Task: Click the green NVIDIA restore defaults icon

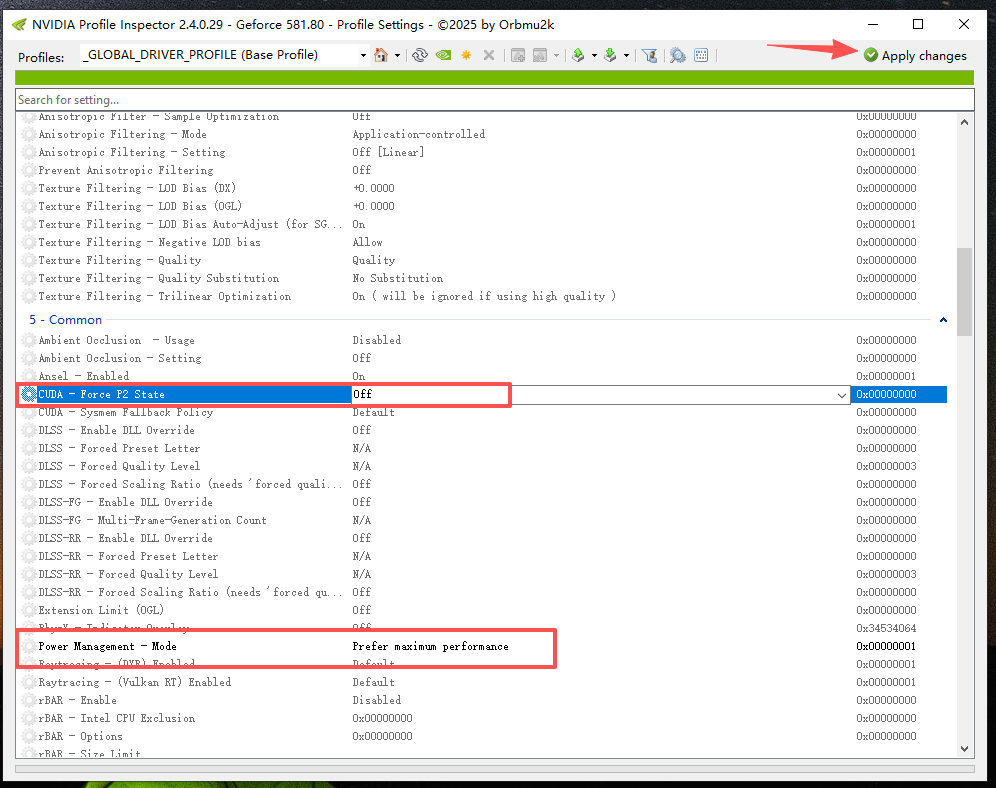Action: coord(443,55)
